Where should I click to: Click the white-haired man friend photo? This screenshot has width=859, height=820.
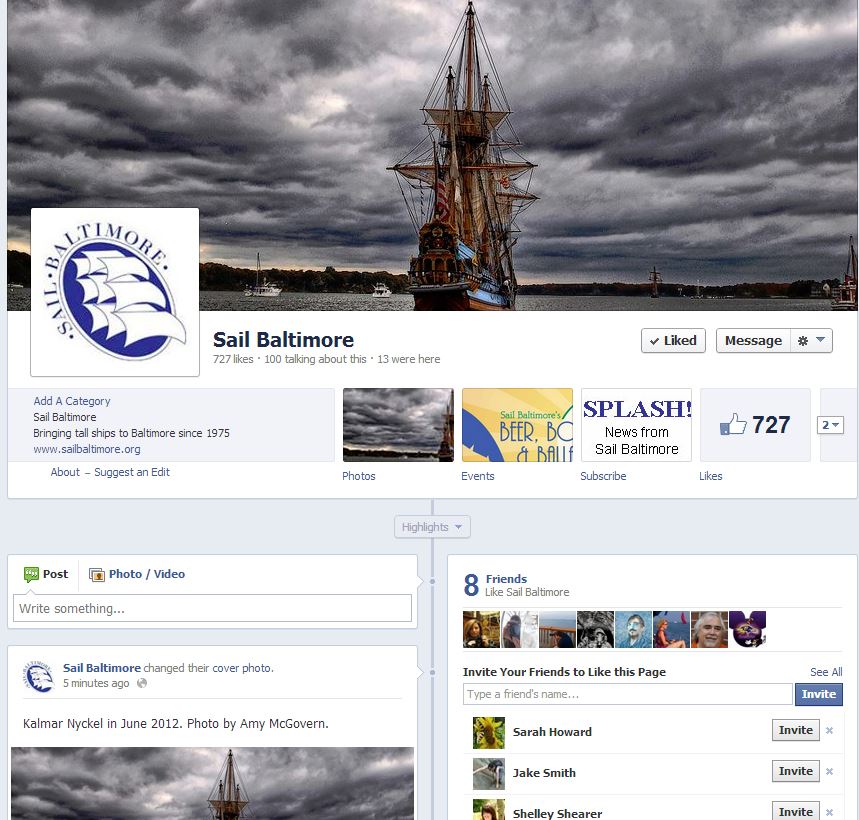coord(709,629)
